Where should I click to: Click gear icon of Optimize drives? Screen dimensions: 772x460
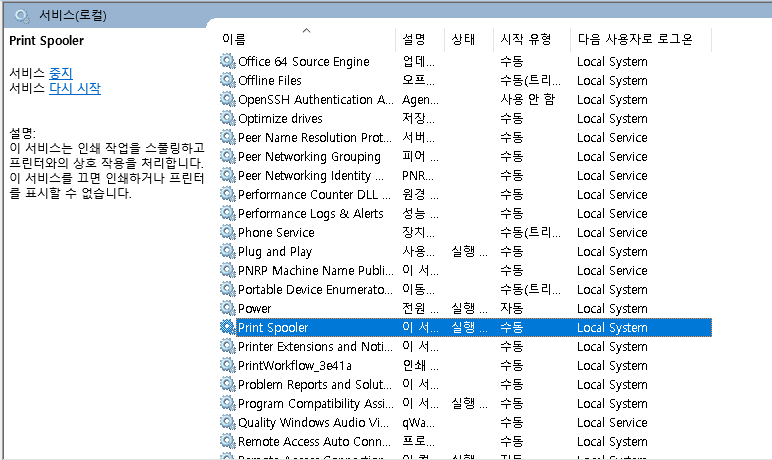point(227,118)
